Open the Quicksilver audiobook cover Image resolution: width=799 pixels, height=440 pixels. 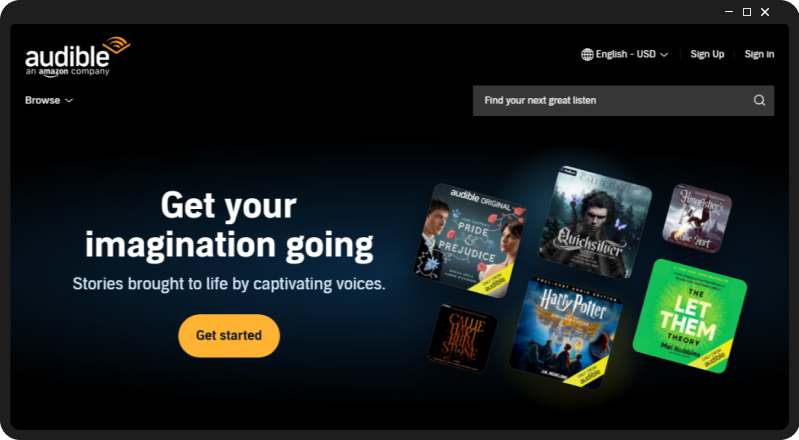tap(595, 222)
